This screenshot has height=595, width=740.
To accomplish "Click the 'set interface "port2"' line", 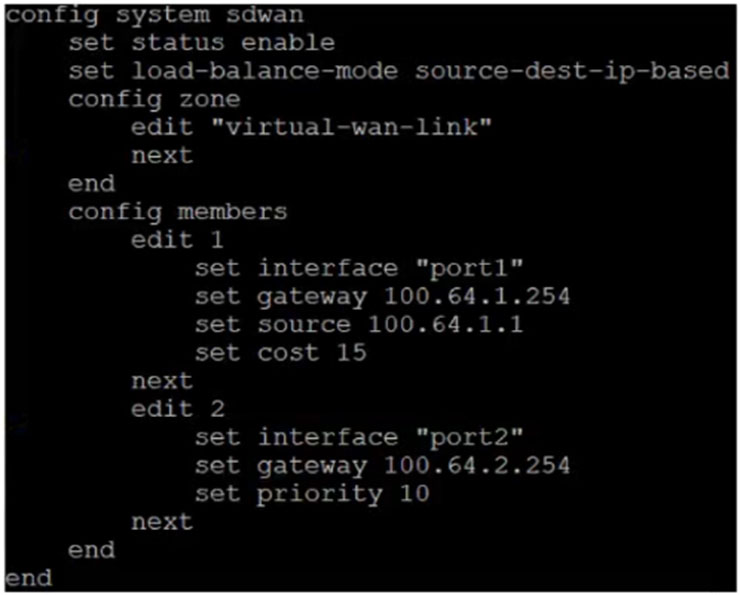I will pos(359,438).
